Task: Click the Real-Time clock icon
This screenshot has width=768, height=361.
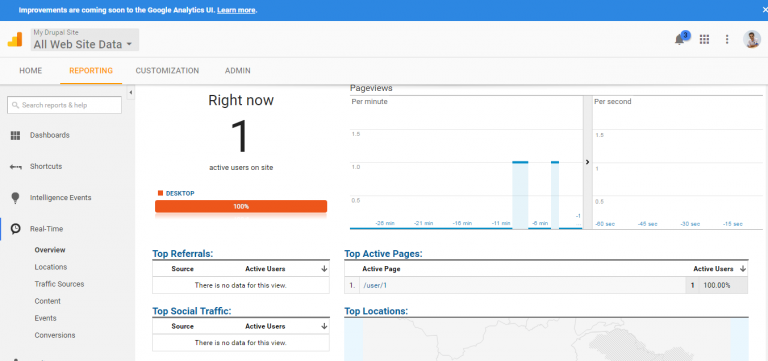Action: (16, 229)
